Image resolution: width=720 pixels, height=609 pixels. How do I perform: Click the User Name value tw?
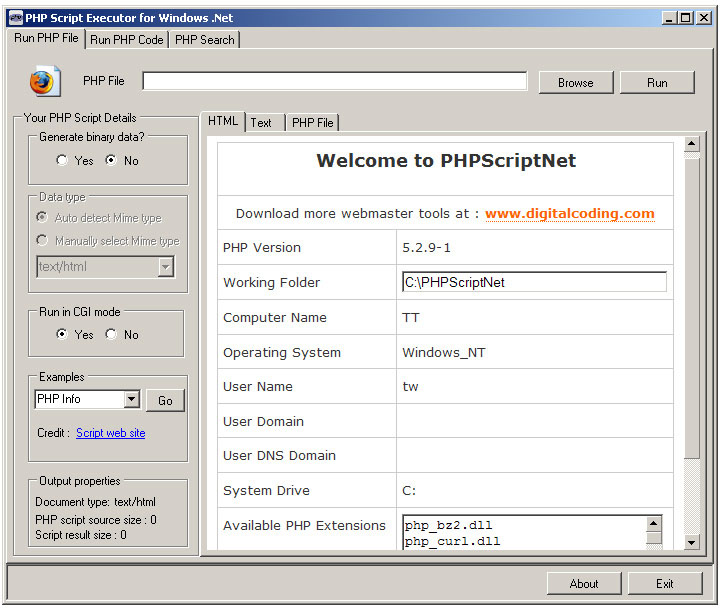(411, 387)
